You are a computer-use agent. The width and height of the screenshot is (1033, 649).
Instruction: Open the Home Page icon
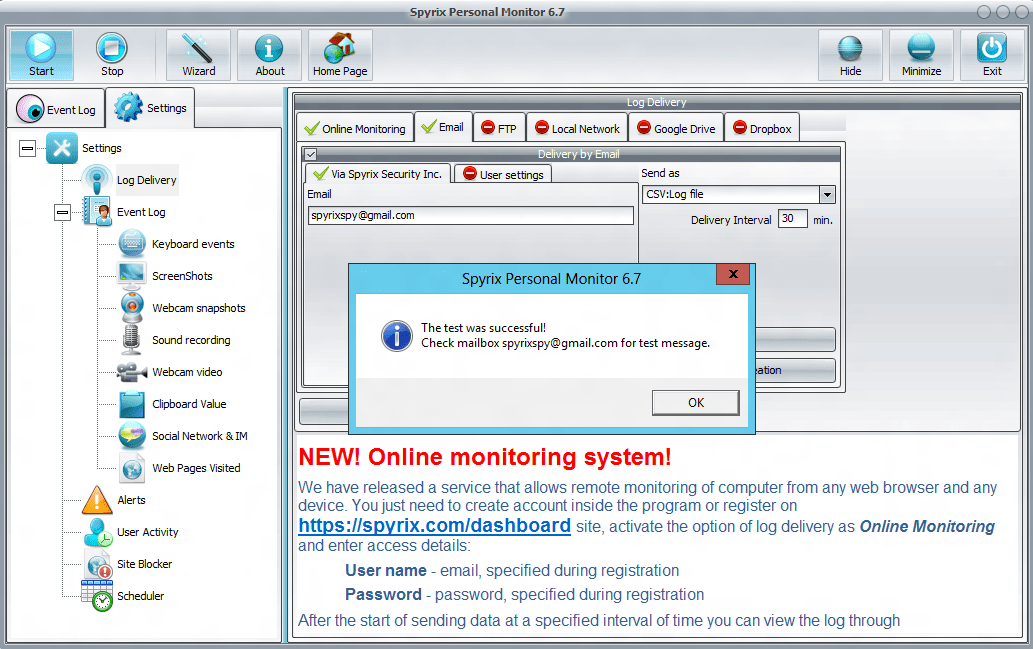pos(340,47)
